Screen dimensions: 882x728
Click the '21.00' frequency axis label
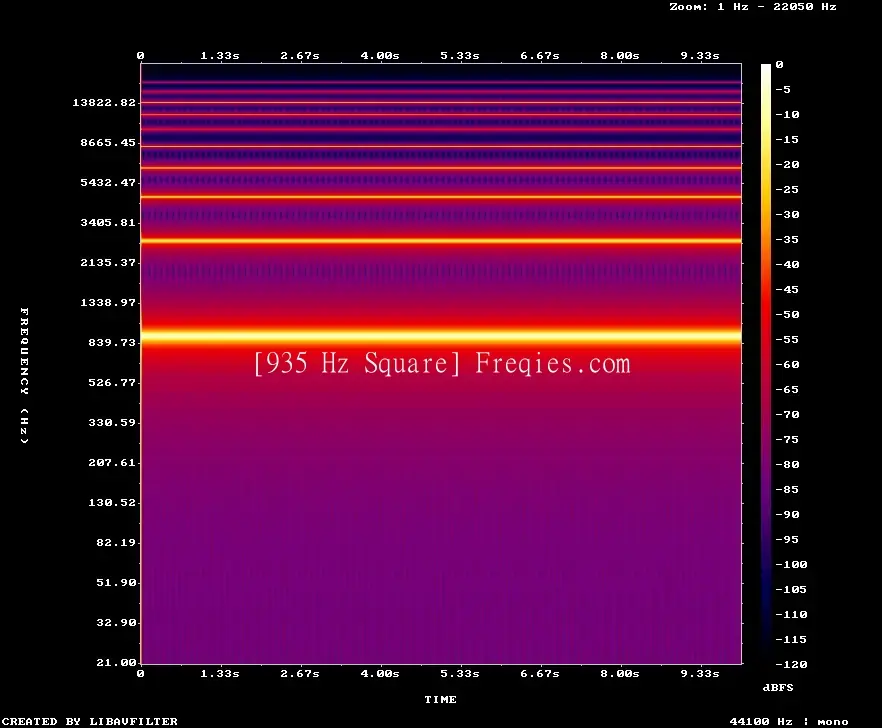point(116,662)
